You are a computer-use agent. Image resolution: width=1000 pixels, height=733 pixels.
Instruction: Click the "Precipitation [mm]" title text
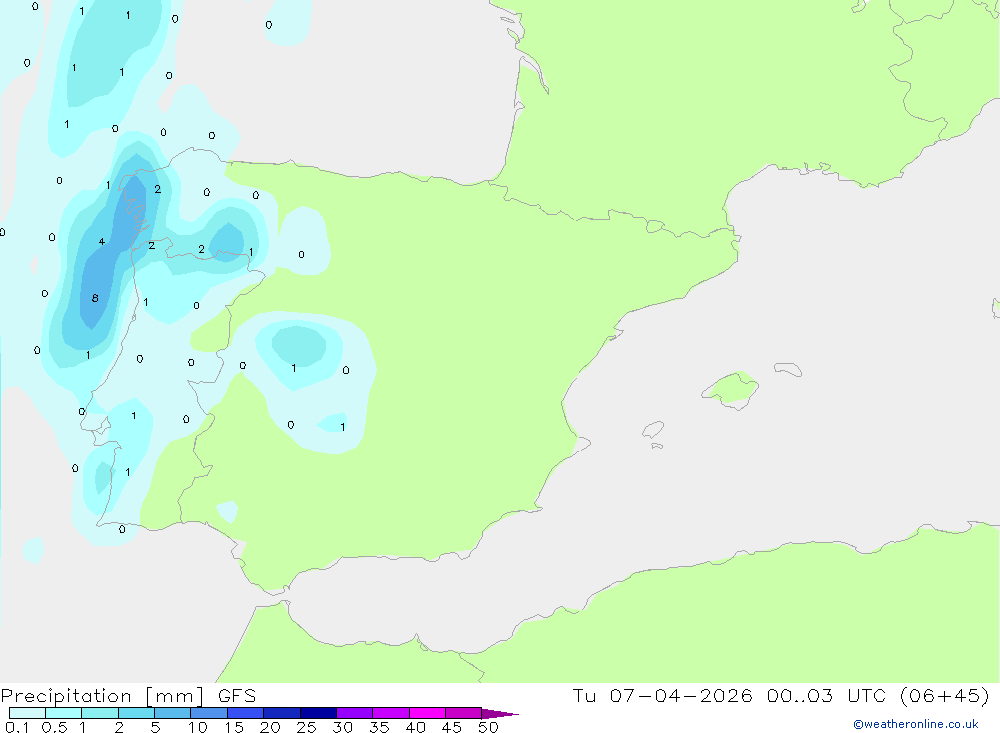102,696
